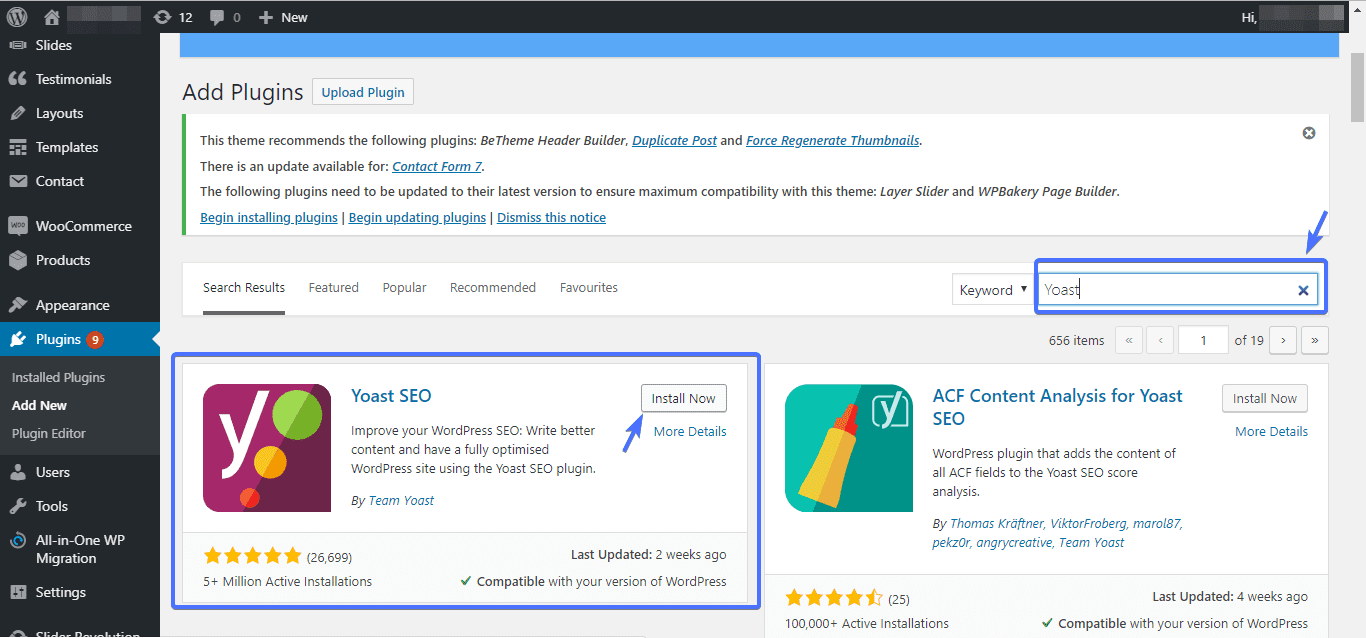Open the Duplicate Post link
The image size is (1366, 638).
pyautogui.click(x=674, y=140)
